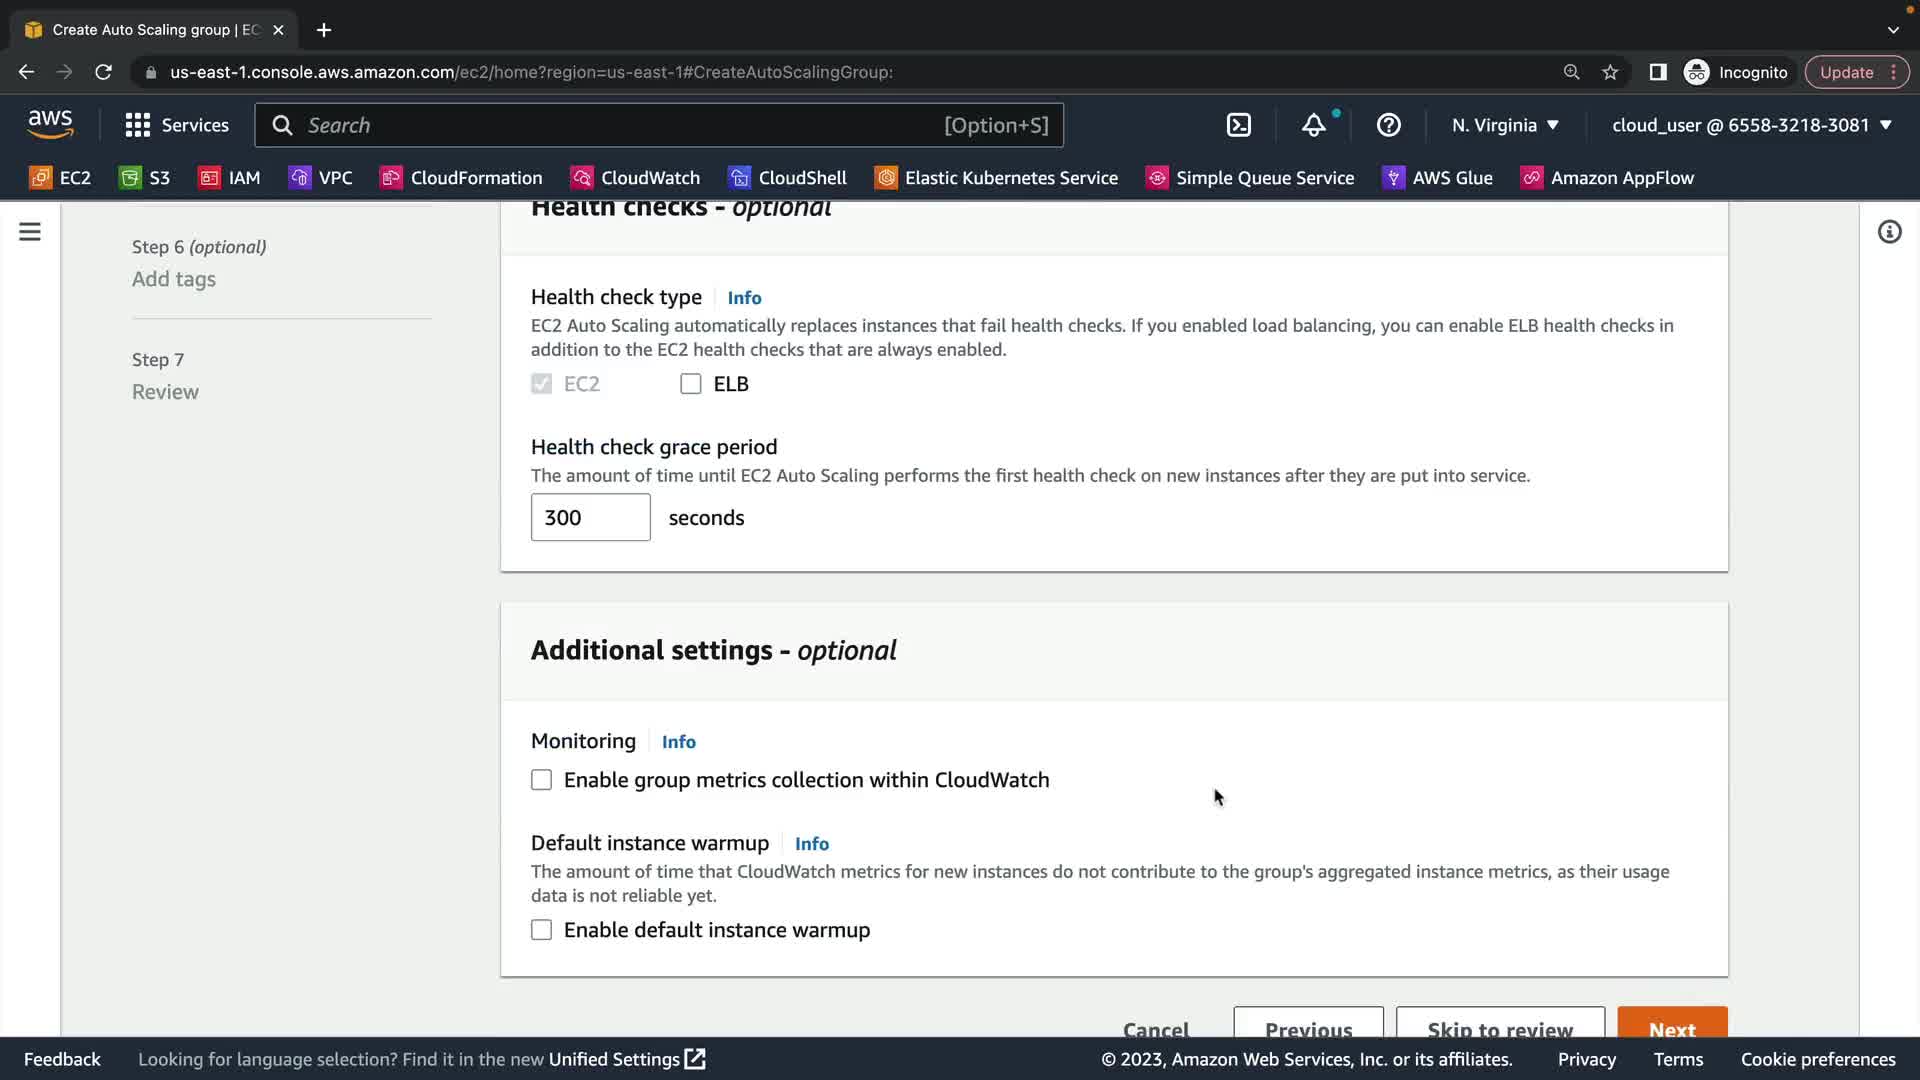Enable default instance warmup checkbox
This screenshot has width=1920, height=1080.
[541, 930]
